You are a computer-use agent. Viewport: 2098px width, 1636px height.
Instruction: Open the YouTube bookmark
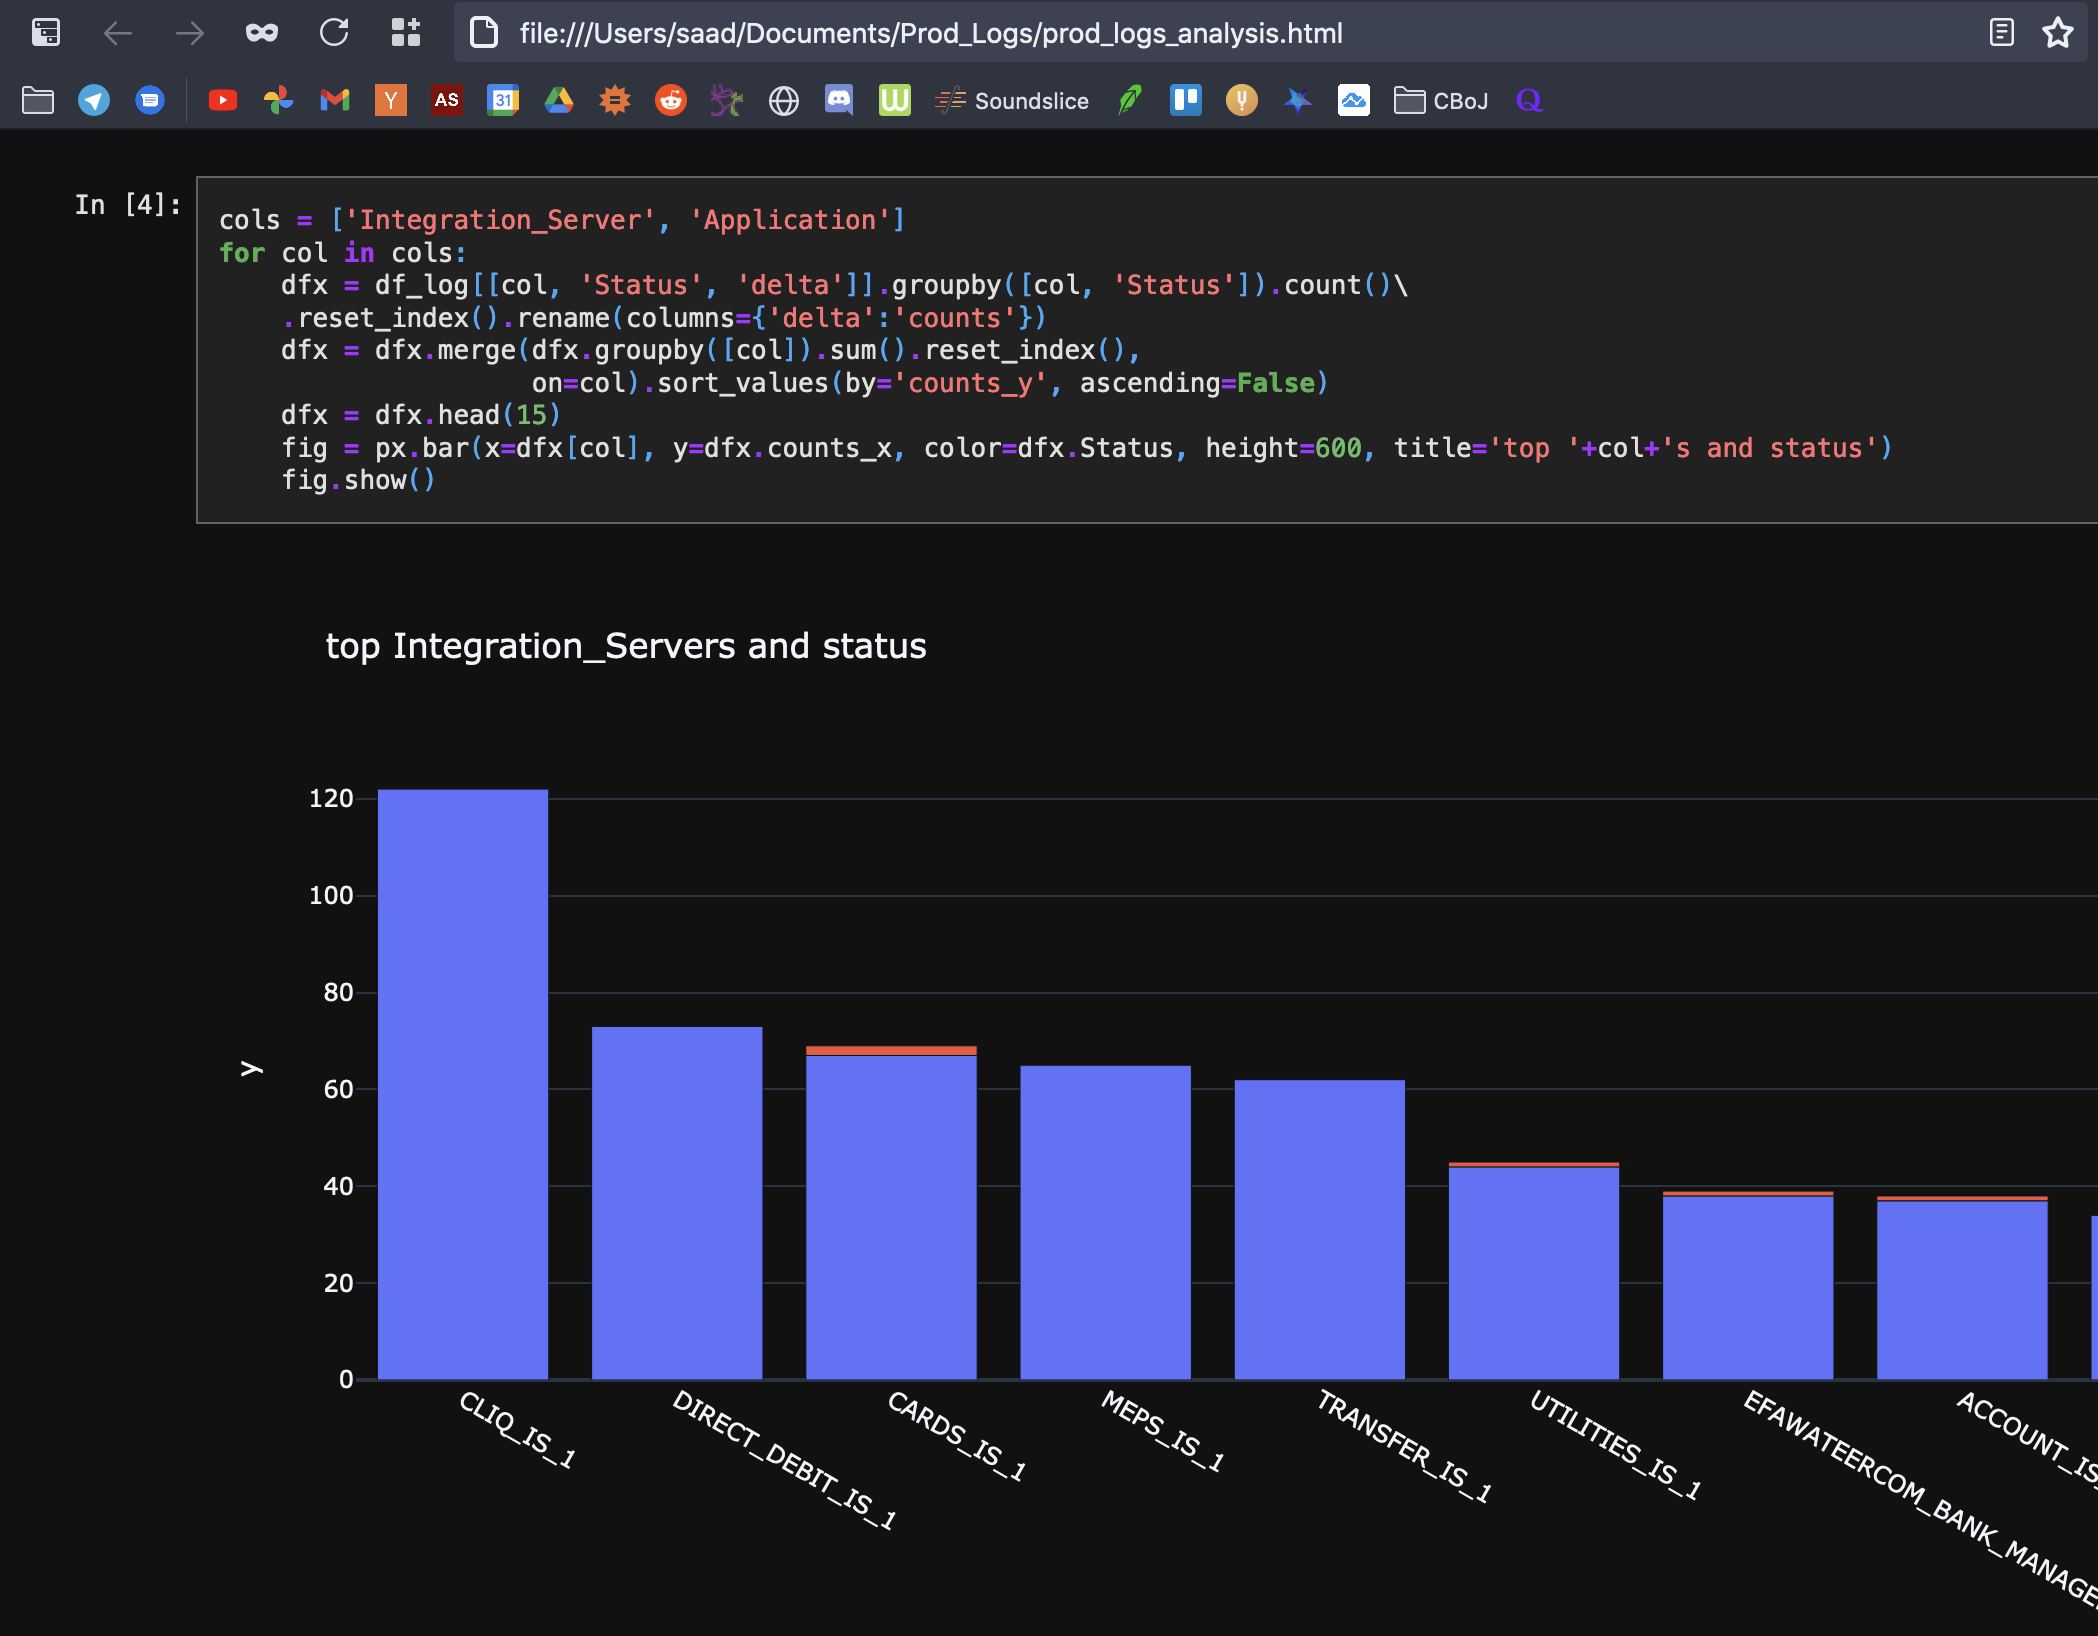222,100
